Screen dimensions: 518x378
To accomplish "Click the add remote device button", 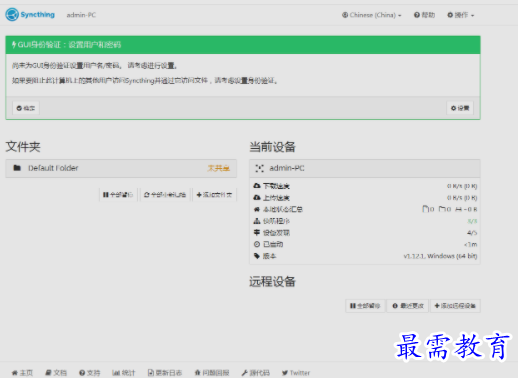I will click(x=455, y=306).
